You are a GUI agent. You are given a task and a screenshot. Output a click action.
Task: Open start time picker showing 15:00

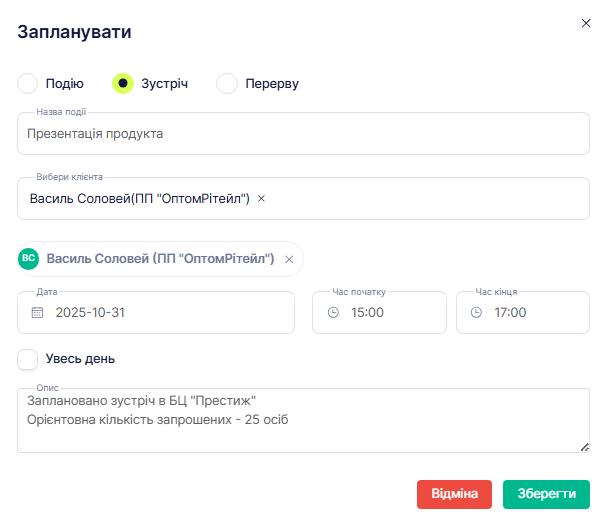[380, 312]
